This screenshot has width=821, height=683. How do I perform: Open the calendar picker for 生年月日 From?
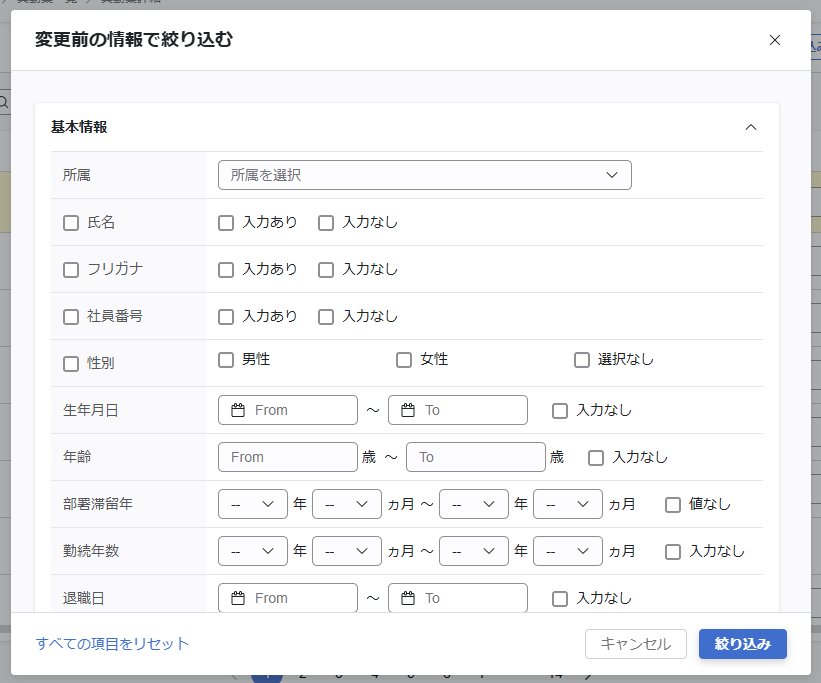tap(237, 410)
